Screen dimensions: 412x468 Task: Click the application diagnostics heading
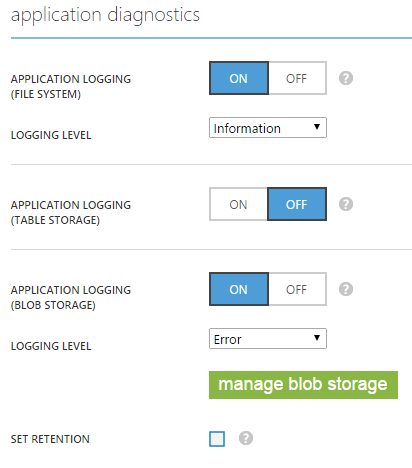[105, 15]
